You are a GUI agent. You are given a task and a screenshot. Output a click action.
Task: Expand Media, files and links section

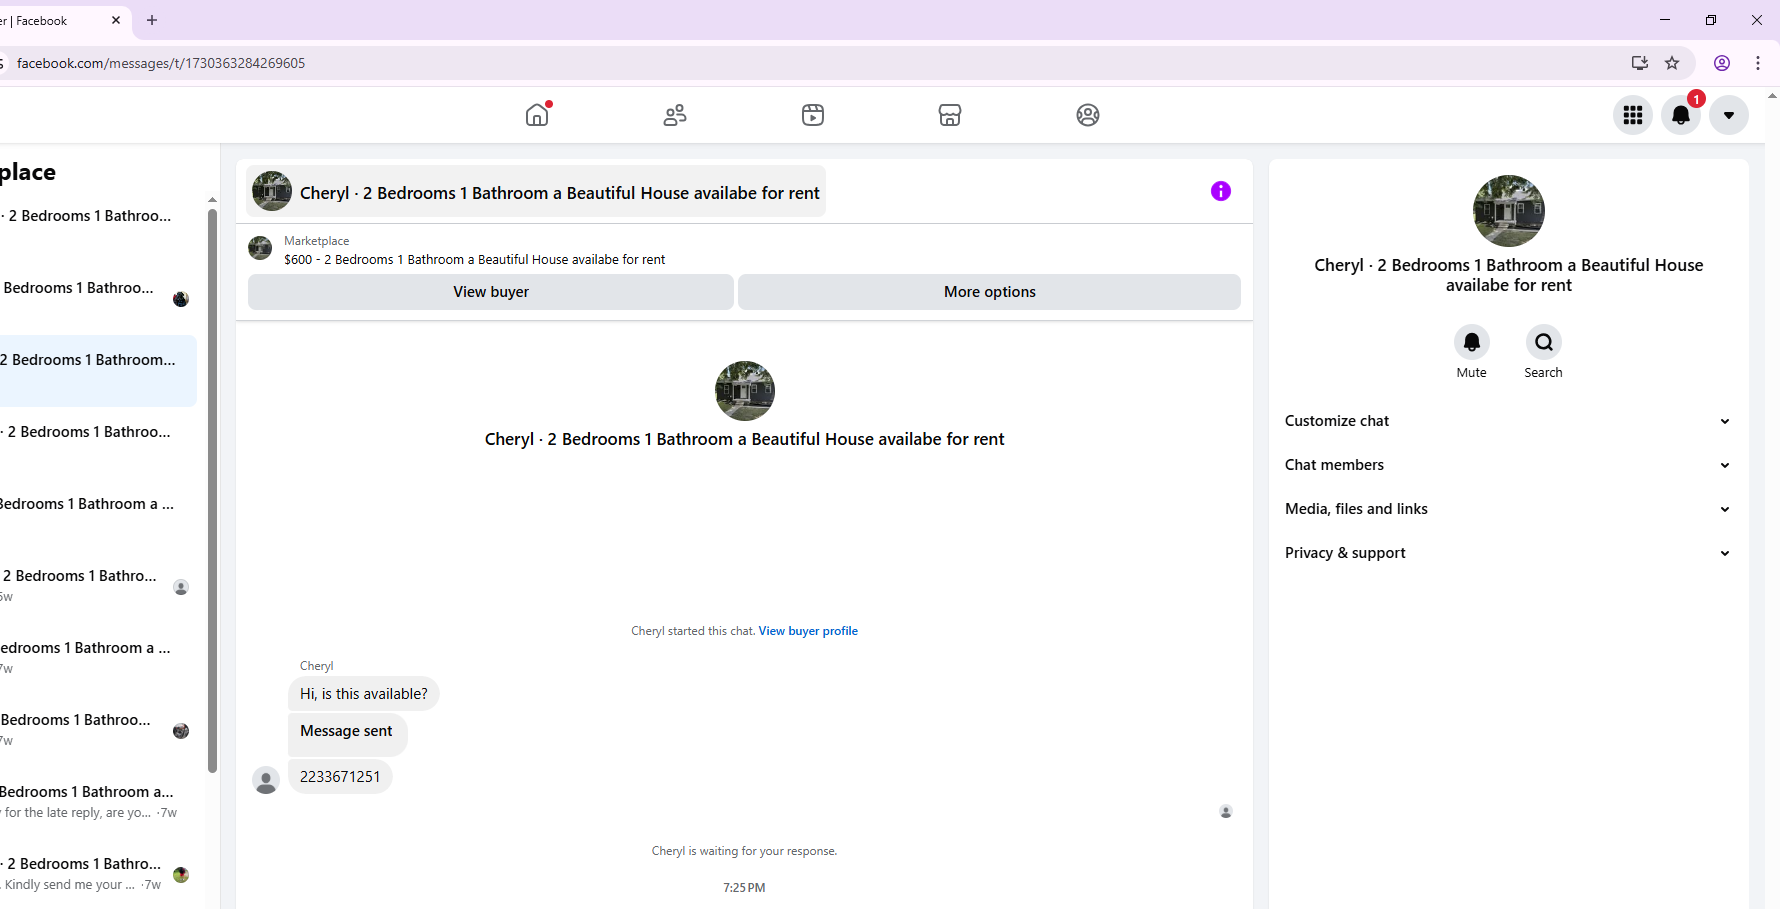(1508, 509)
